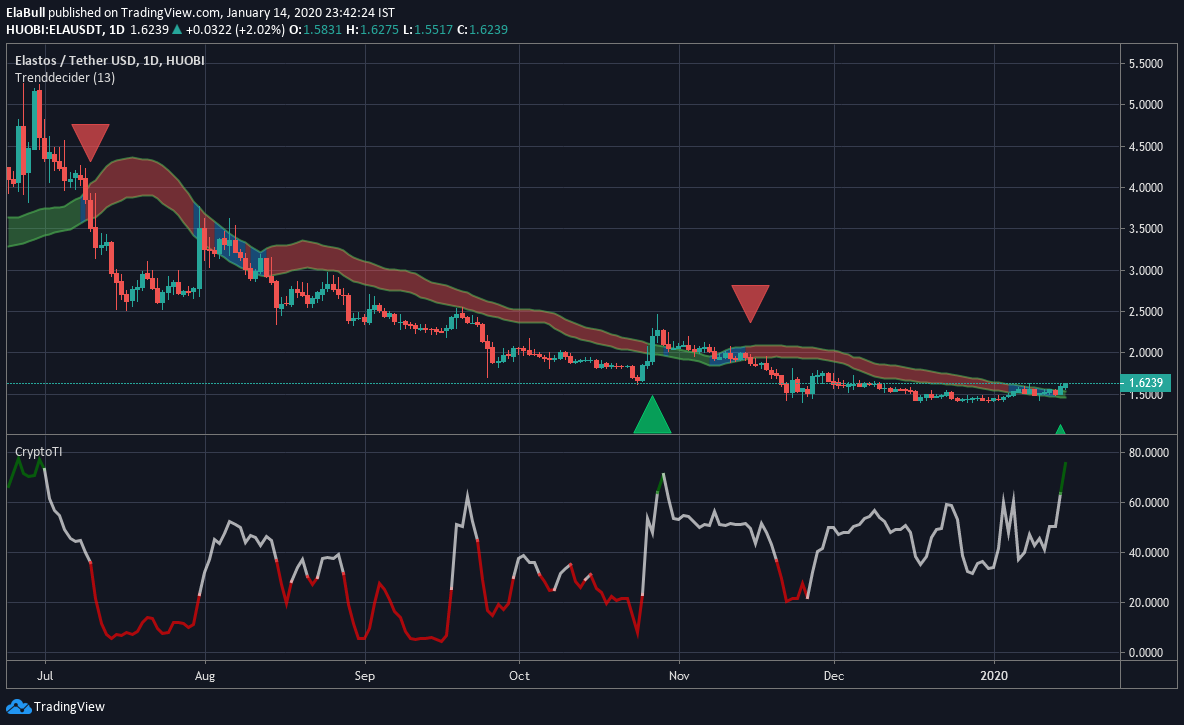This screenshot has height=725, width=1184.
Task: Click the close price value C:1.6239
Action: (x=482, y=29)
